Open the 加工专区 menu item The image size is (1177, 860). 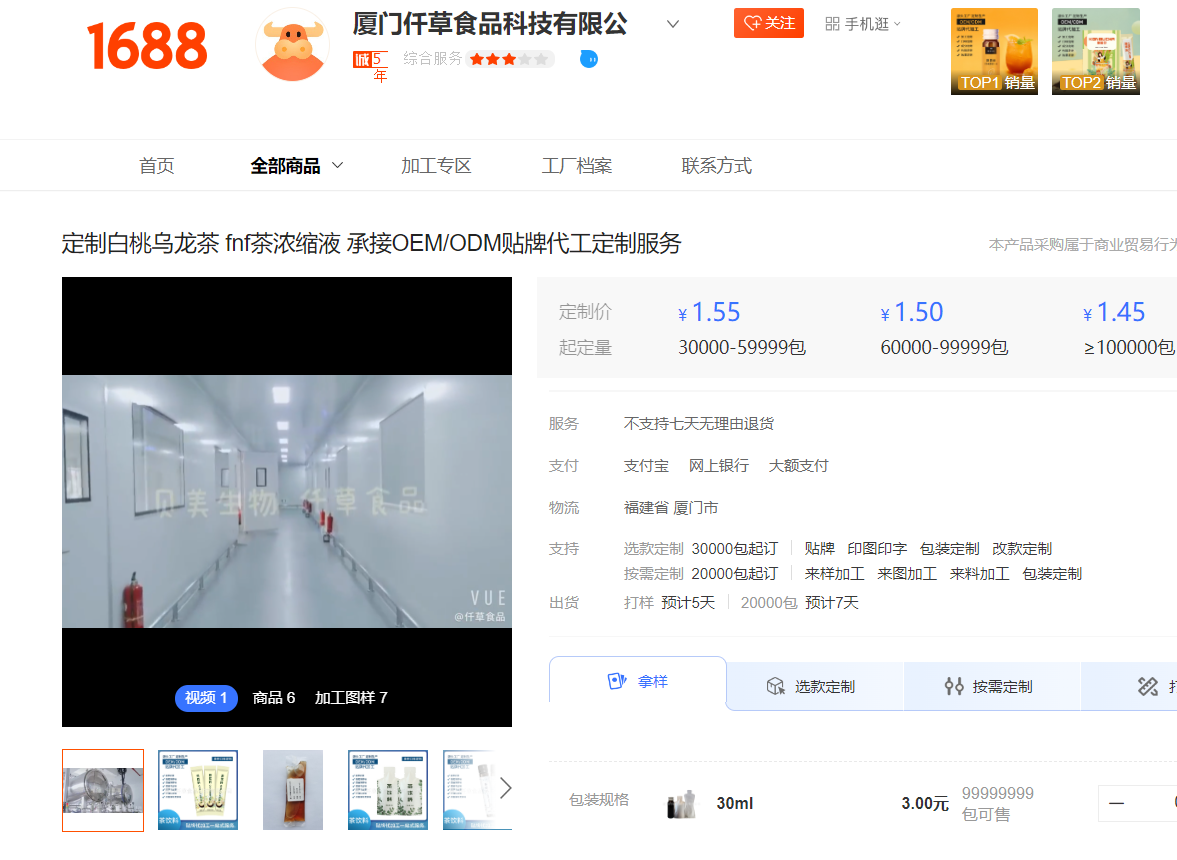[436, 166]
